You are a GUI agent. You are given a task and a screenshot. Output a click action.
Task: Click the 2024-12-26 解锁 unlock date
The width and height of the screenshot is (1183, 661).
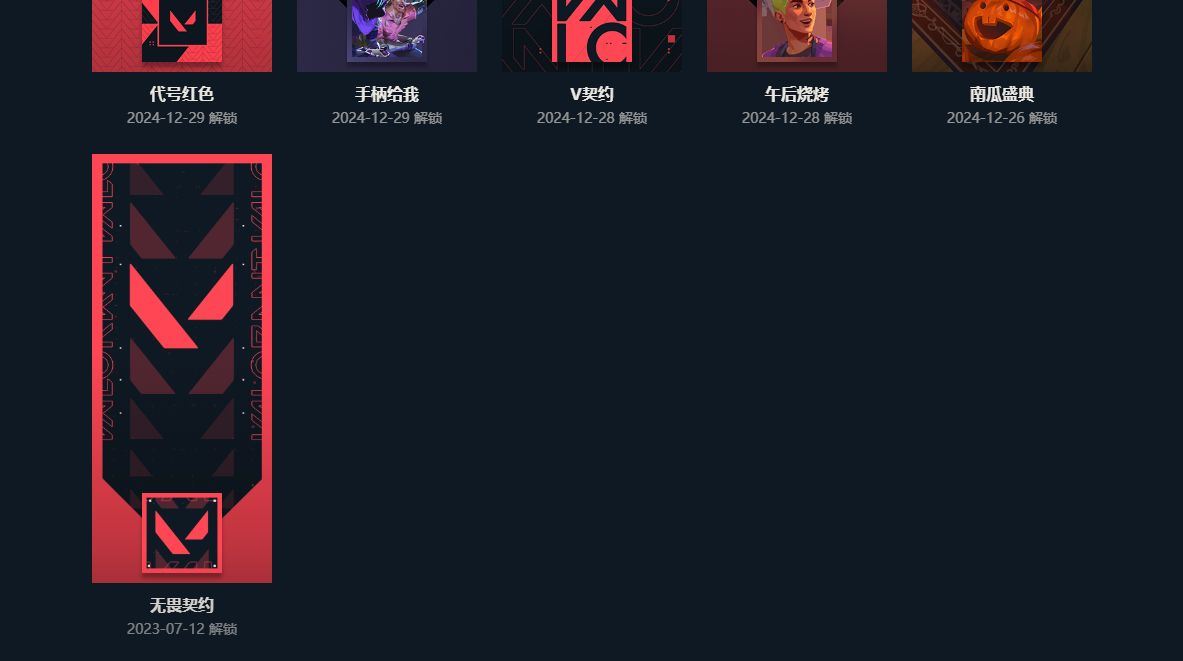pyautogui.click(x=1002, y=118)
